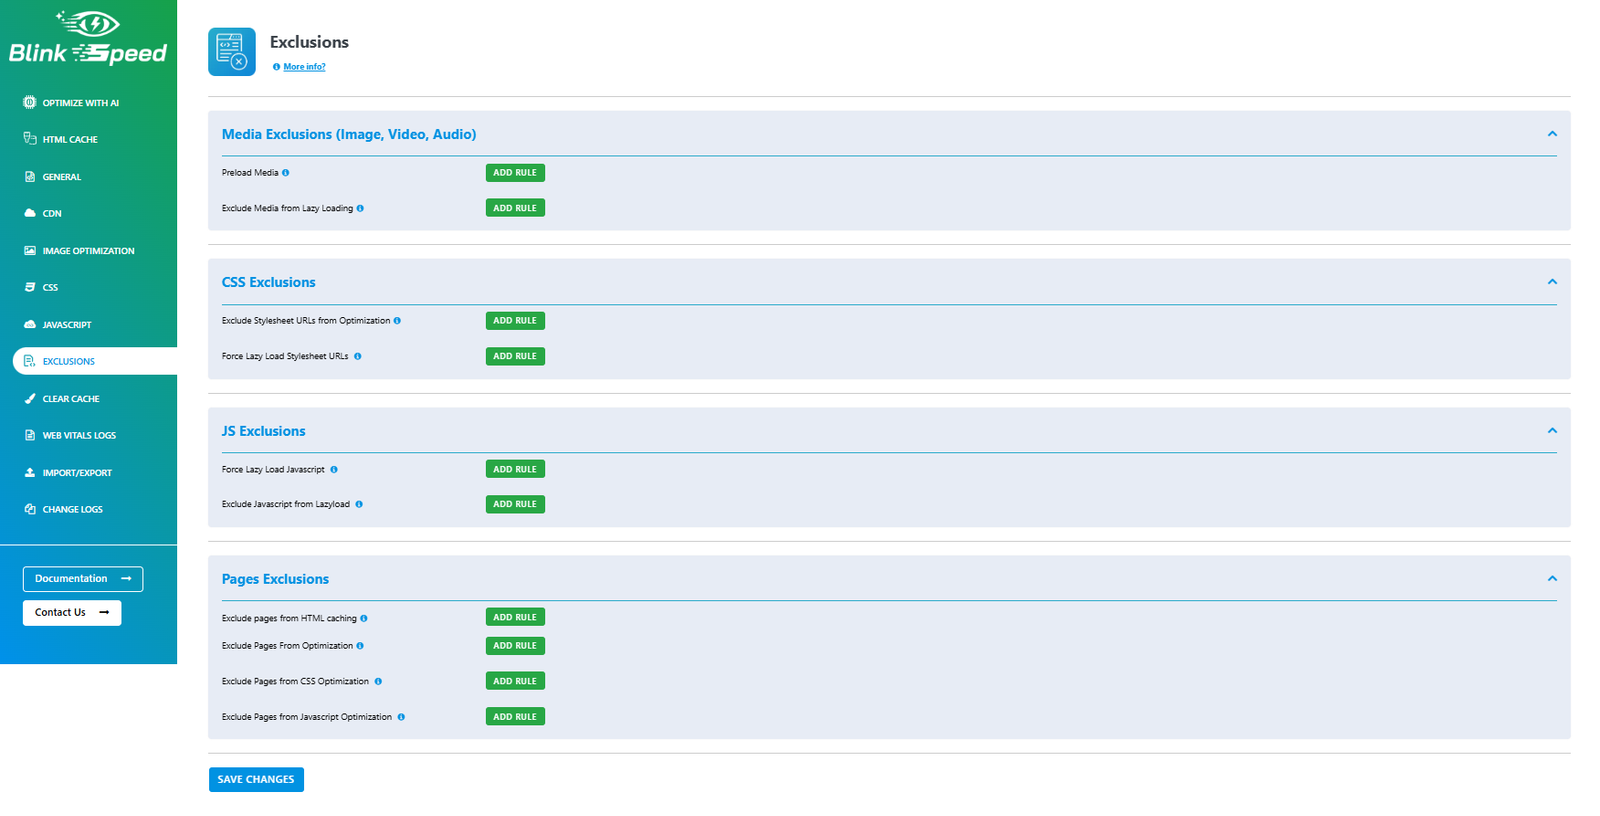Click the BlinkSpeed logo in sidebar
This screenshot has width=1600, height=816.
point(88,39)
